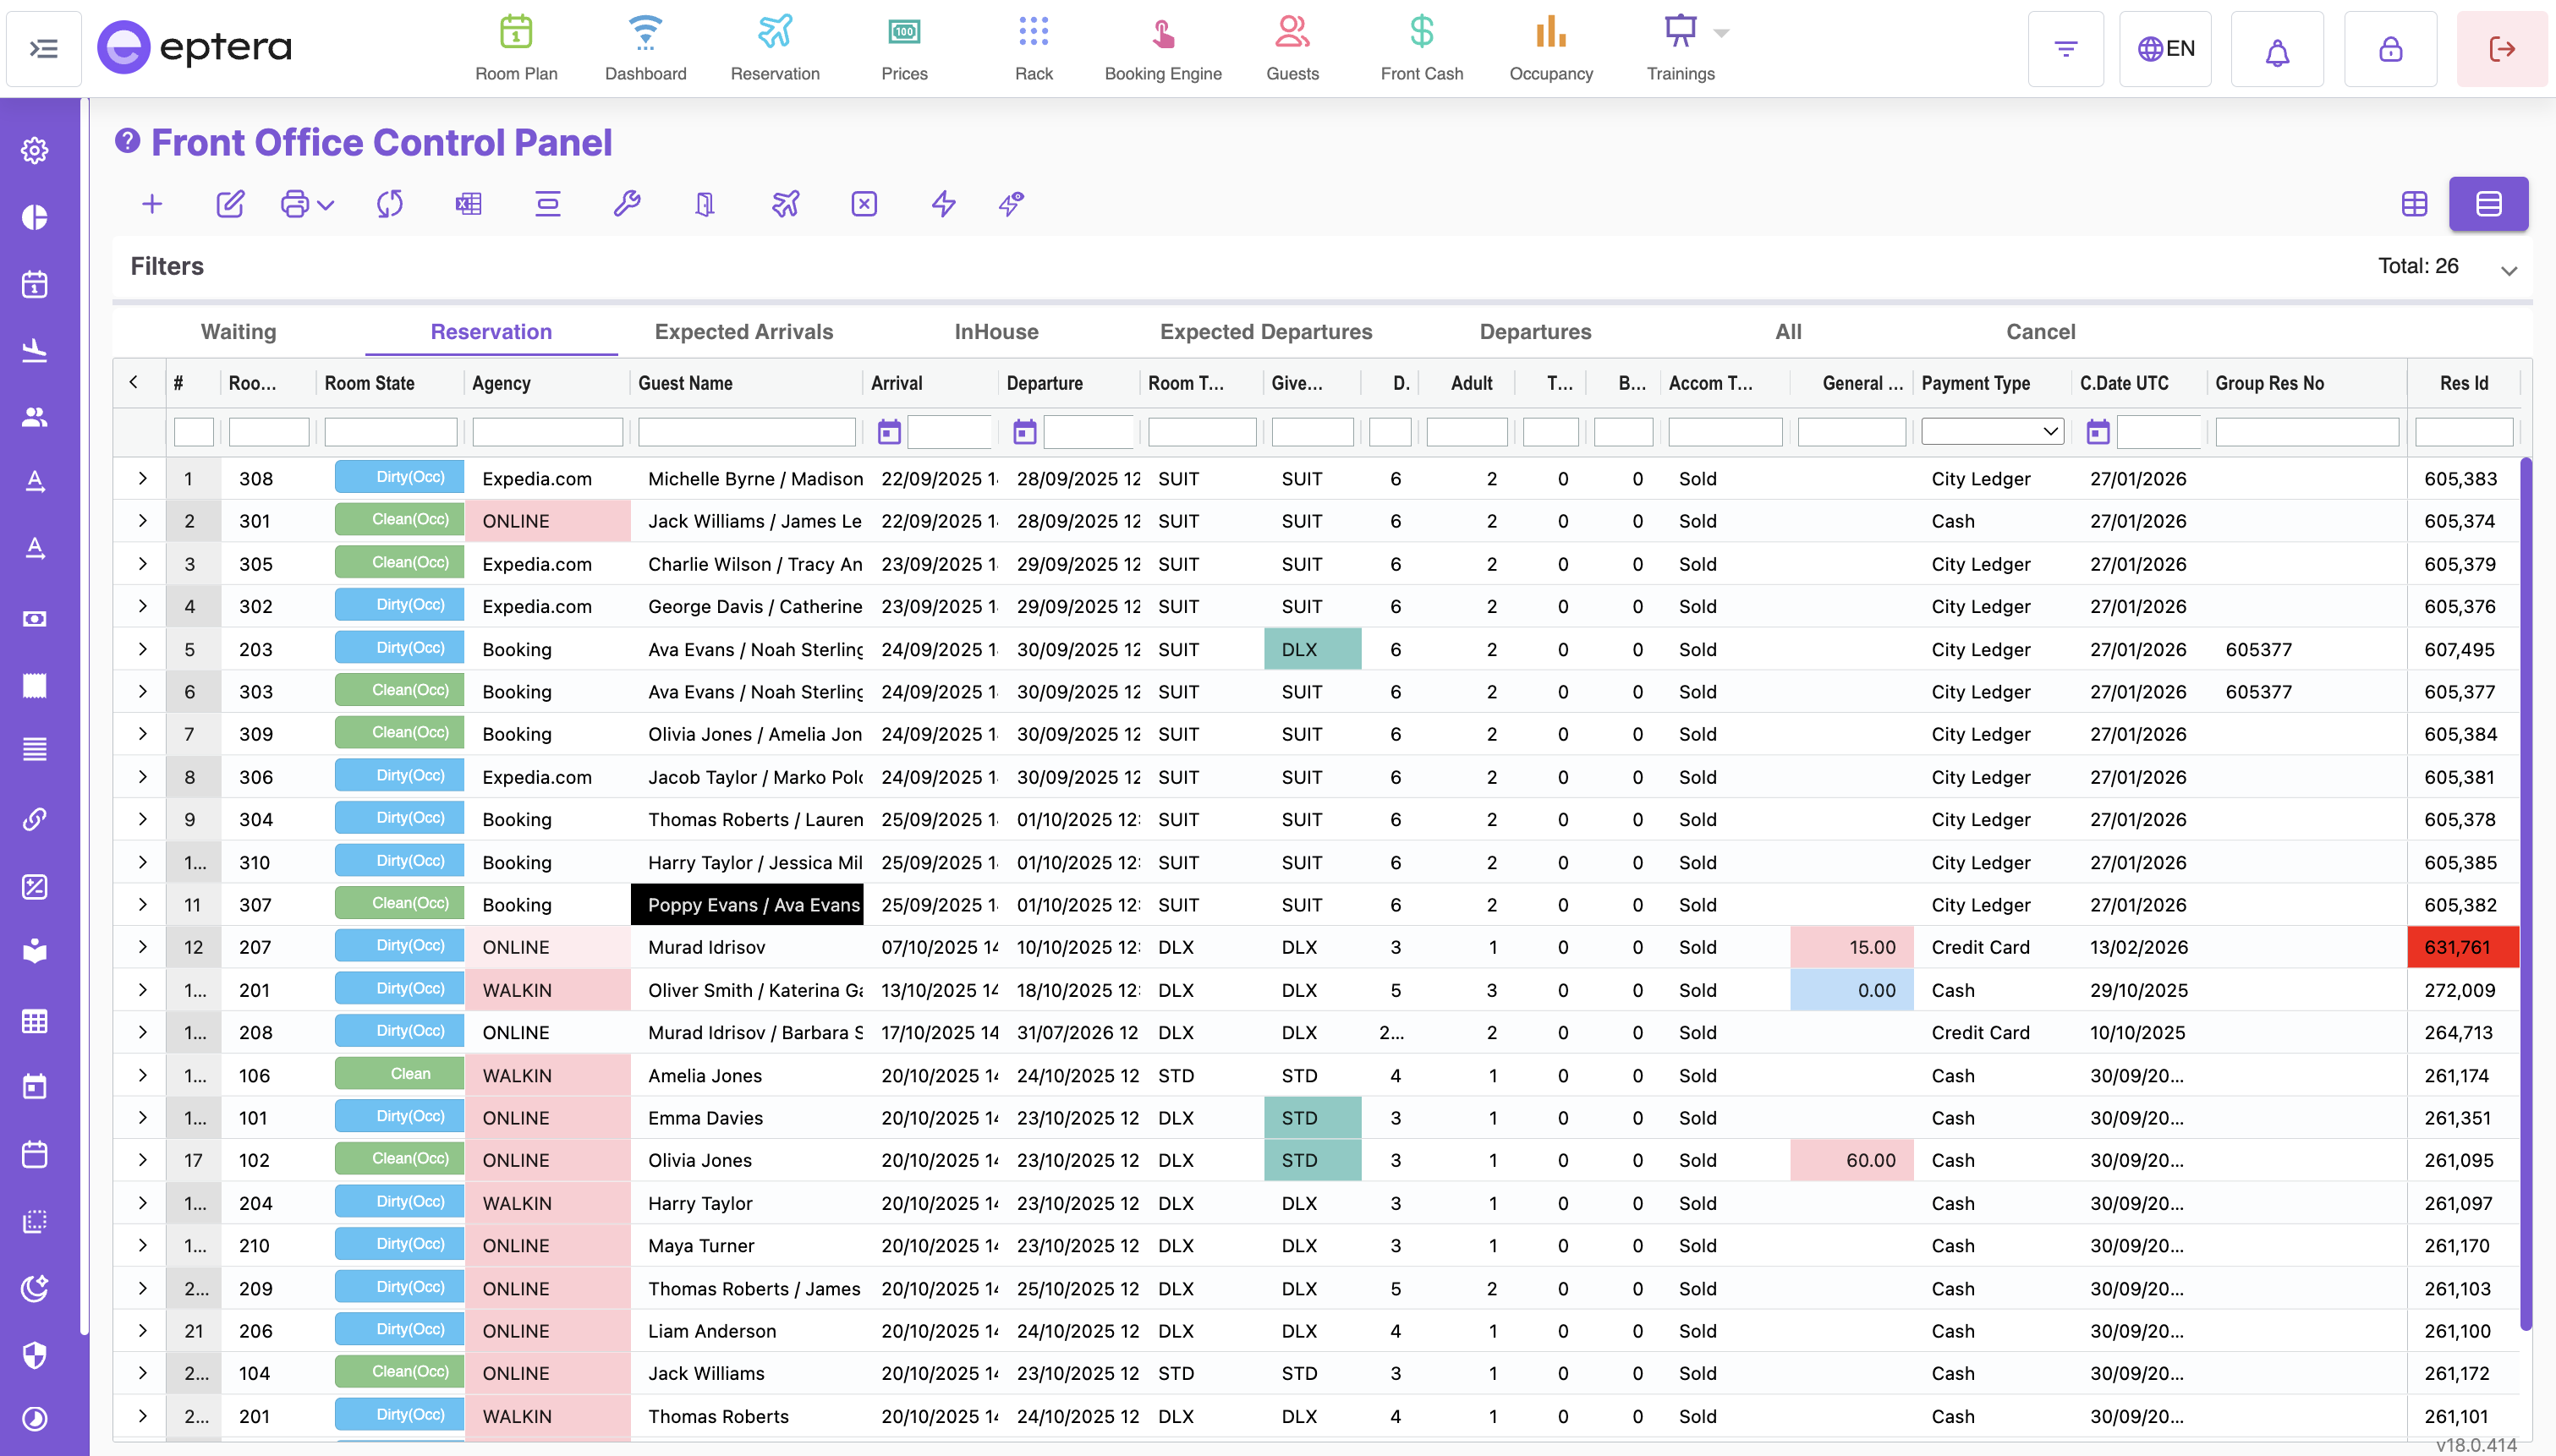Select the highlighted Poppy Evans guest cell
This screenshot has width=2556, height=1456.
[x=746, y=905]
